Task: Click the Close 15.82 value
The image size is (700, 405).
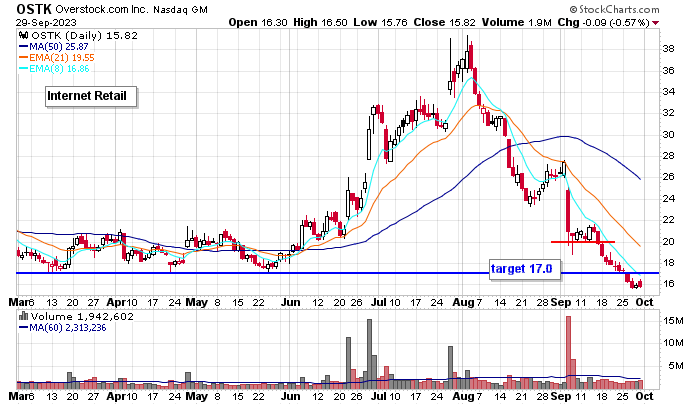Action: click(444, 22)
